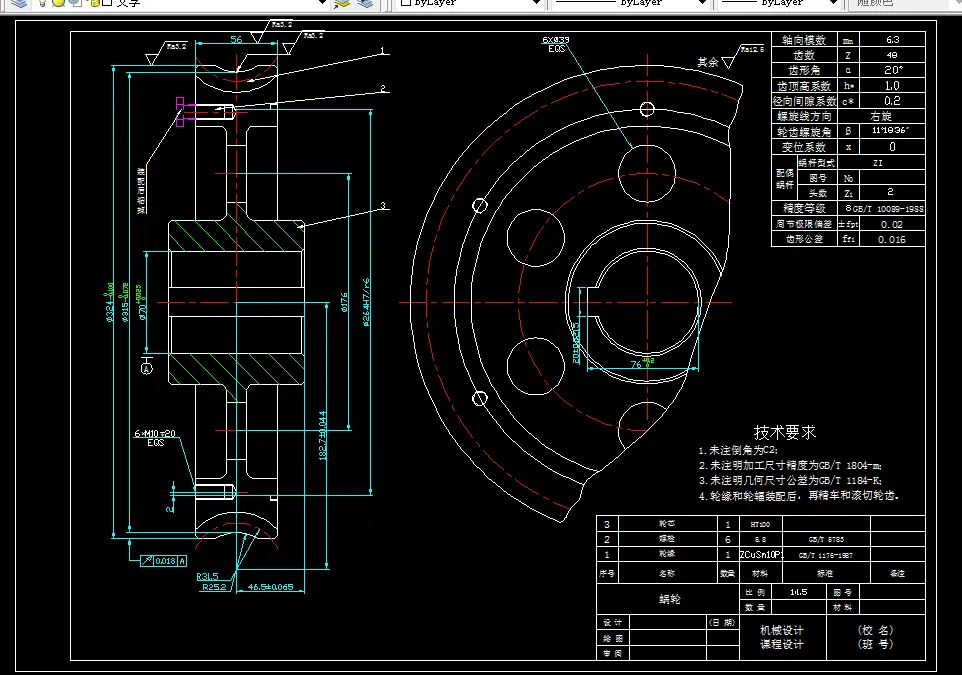Select the 0.018 A runout tolerance frame
Screen dimensions: 962x675
pos(163,560)
